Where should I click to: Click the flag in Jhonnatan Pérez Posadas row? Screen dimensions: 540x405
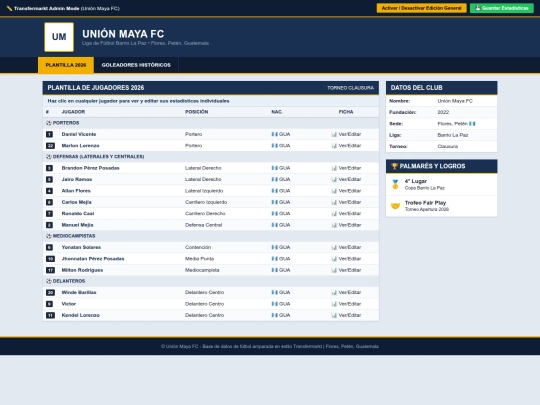point(274,259)
